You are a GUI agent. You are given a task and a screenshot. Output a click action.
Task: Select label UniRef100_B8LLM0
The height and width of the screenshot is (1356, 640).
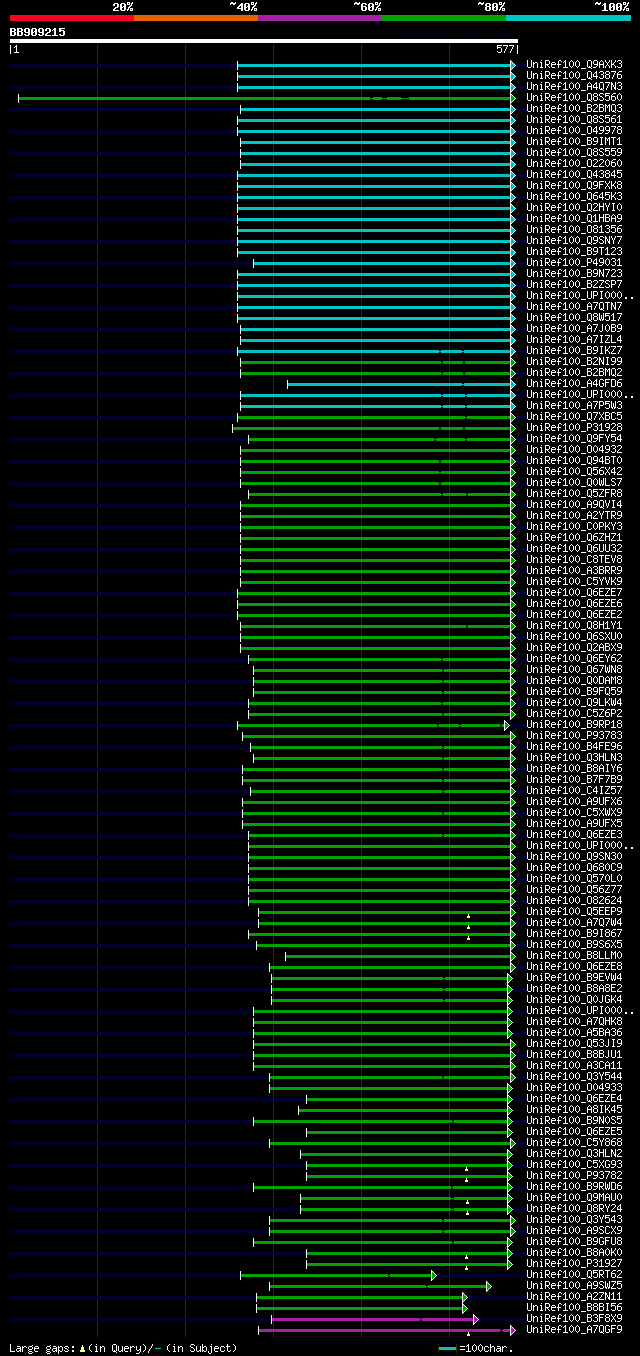point(574,956)
